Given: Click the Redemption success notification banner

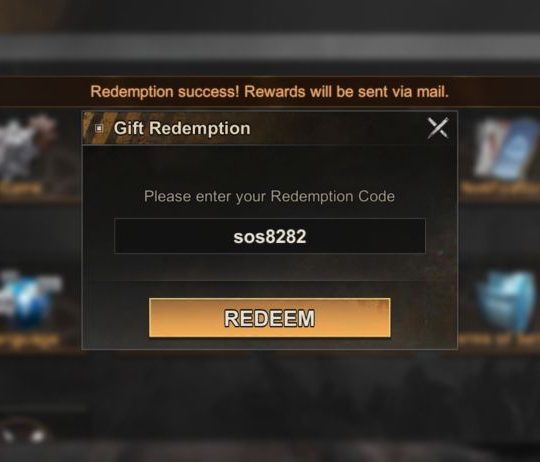Looking at the screenshot, I should pyautogui.click(x=270, y=92).
